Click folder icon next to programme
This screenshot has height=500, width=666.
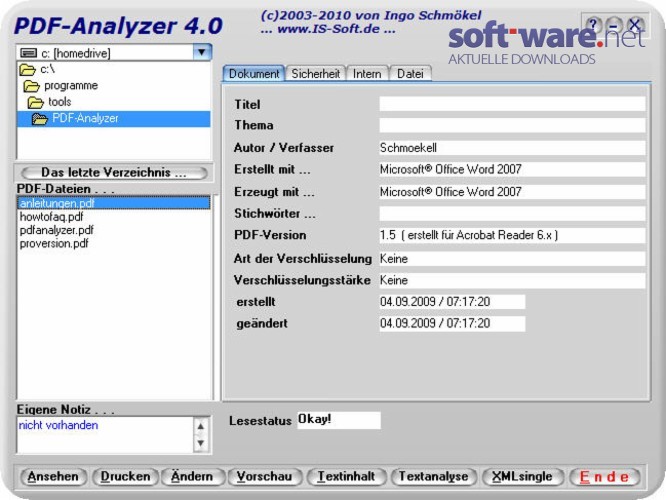coord(31,86)
